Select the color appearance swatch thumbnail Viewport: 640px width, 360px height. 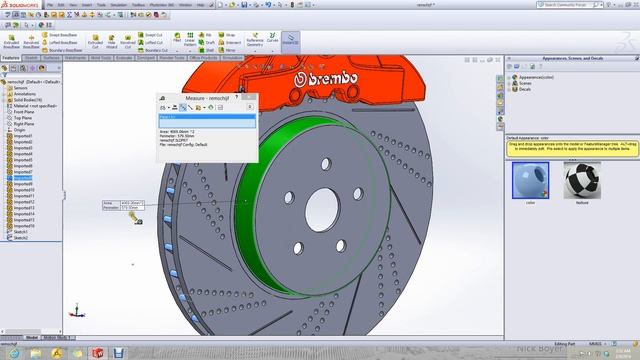click(x=530, y=180)
